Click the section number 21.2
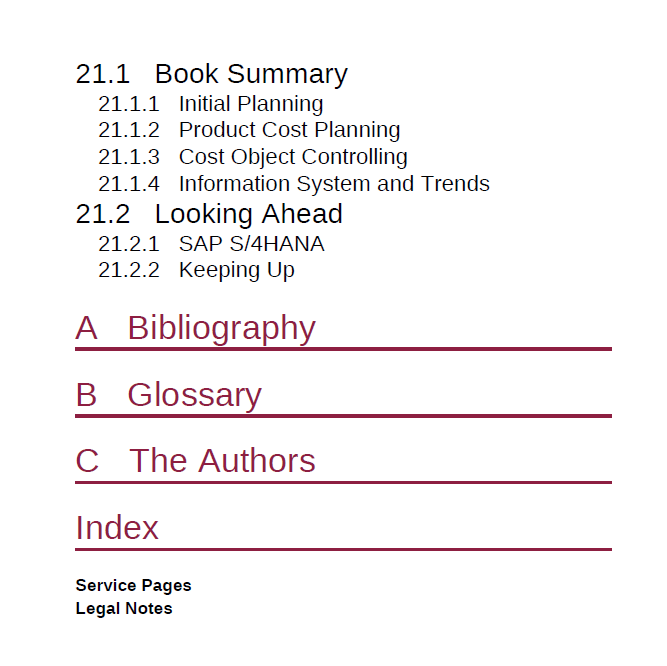 [103, 214]
